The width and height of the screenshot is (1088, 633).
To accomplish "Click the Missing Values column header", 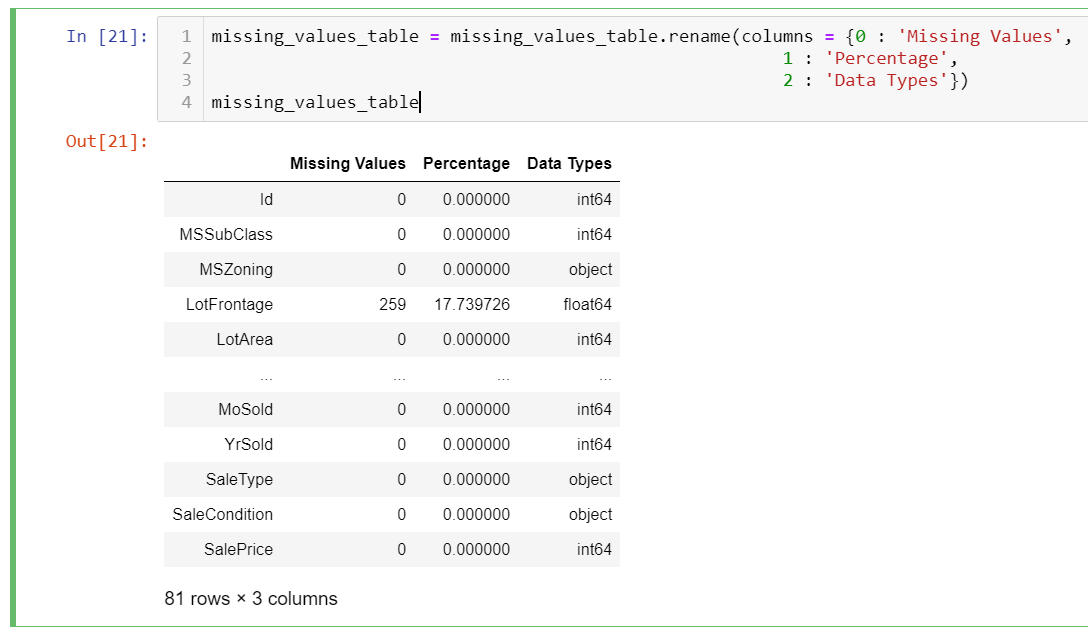I will 347,163.
